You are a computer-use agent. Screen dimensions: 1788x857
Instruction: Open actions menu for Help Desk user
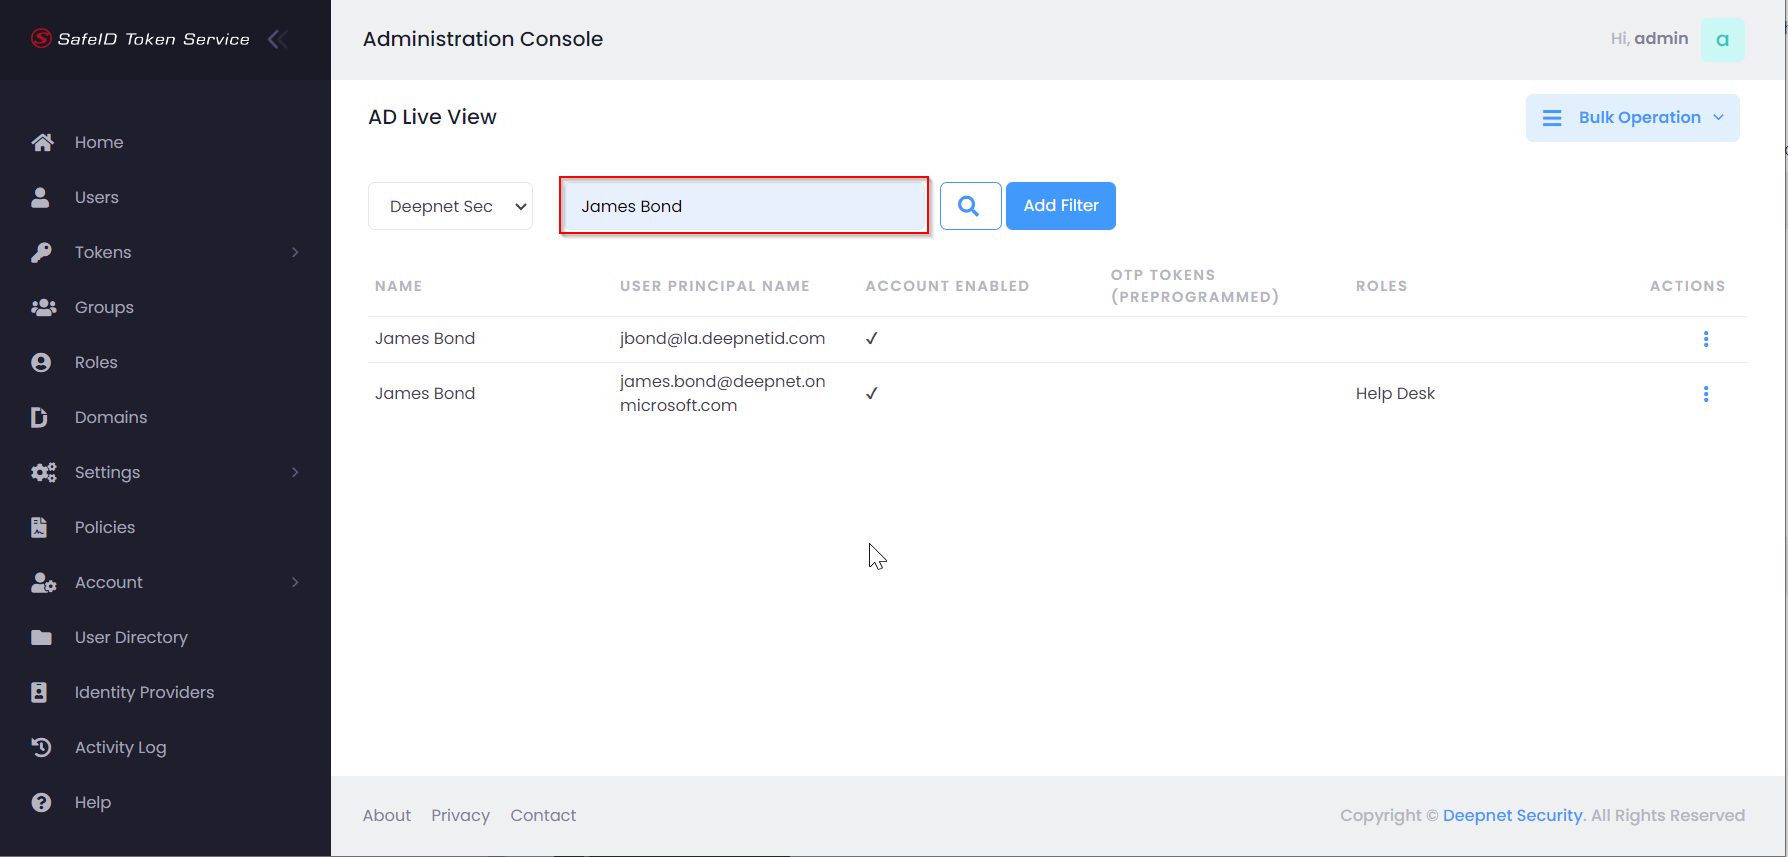(x=1705, y=394)
